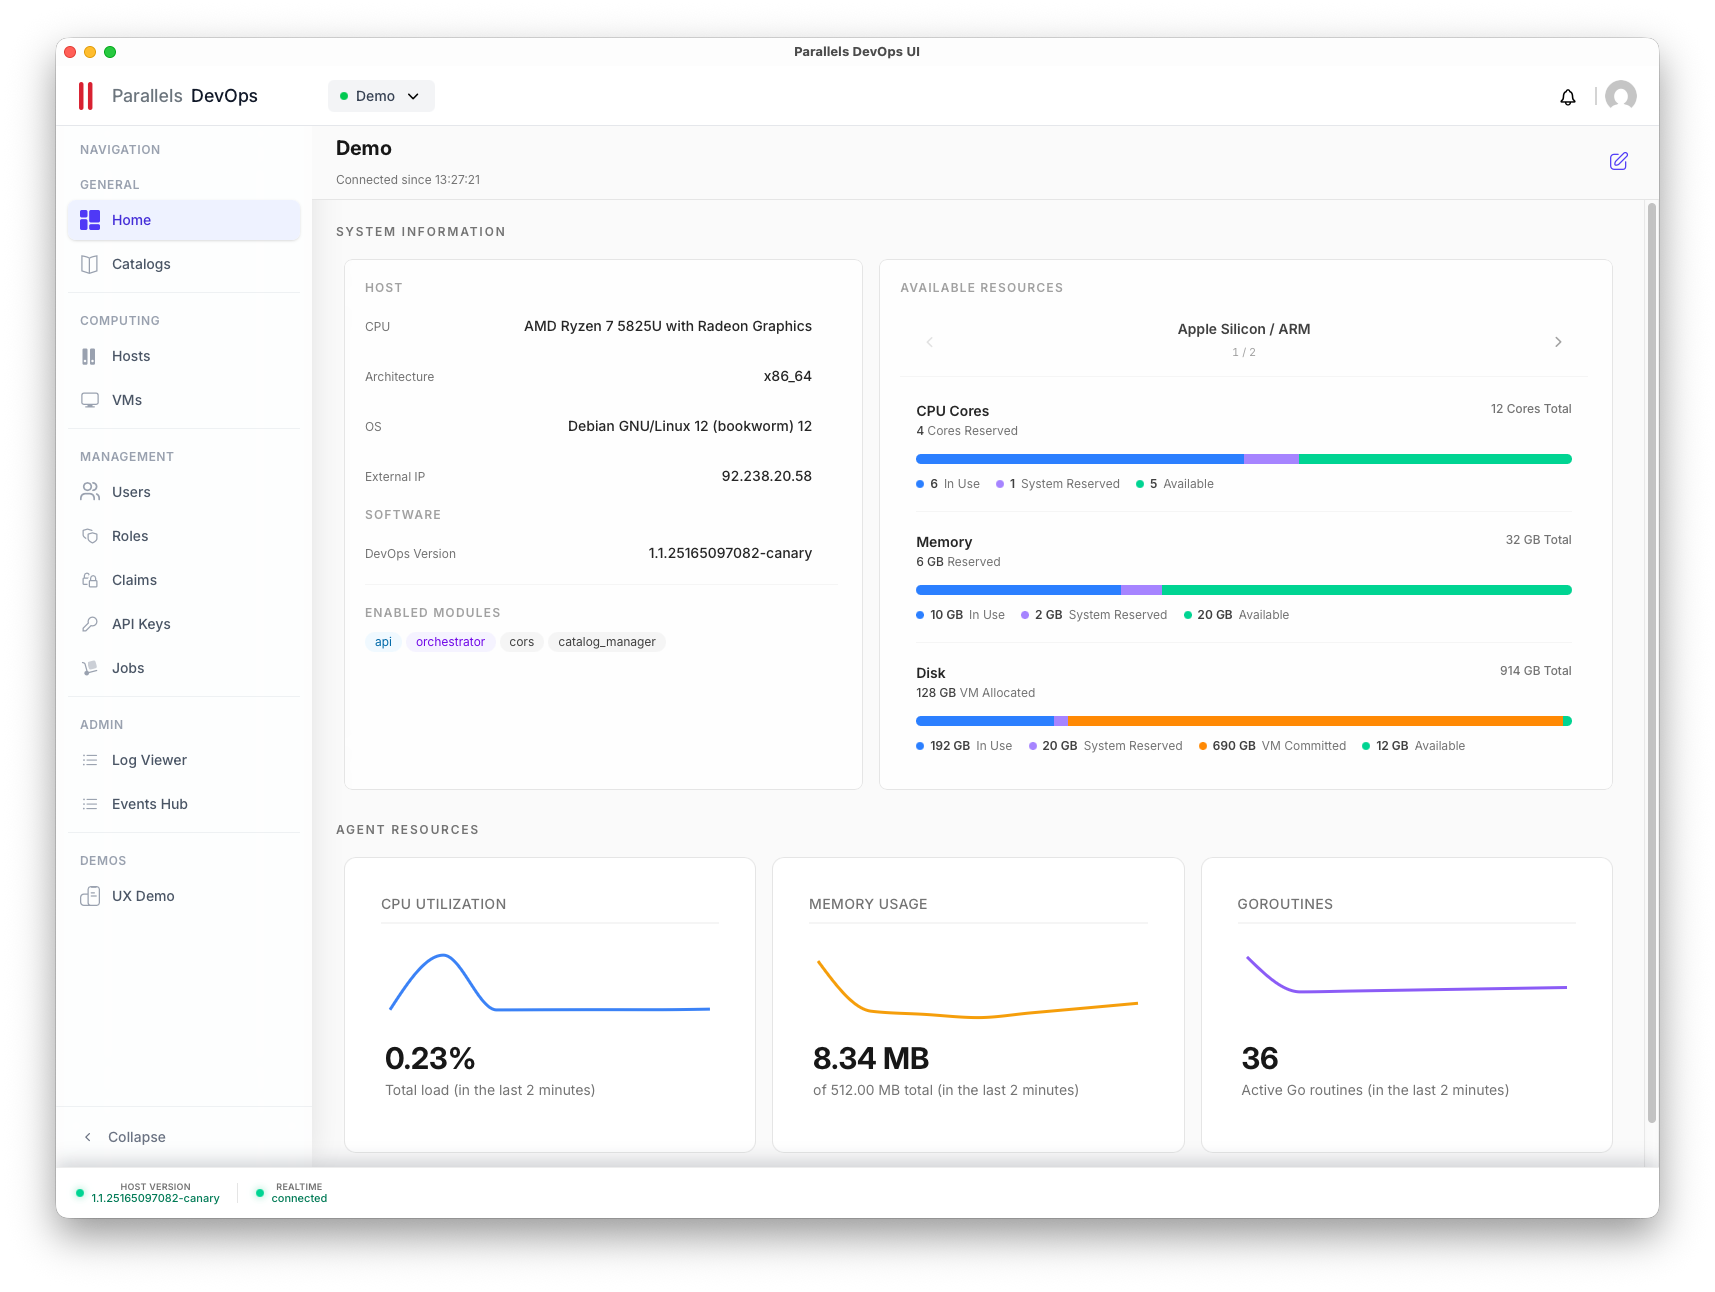This screenshot has height=1292, width=1715.
Task: Open Catalogs from the book icon
Action: (90, 264)
